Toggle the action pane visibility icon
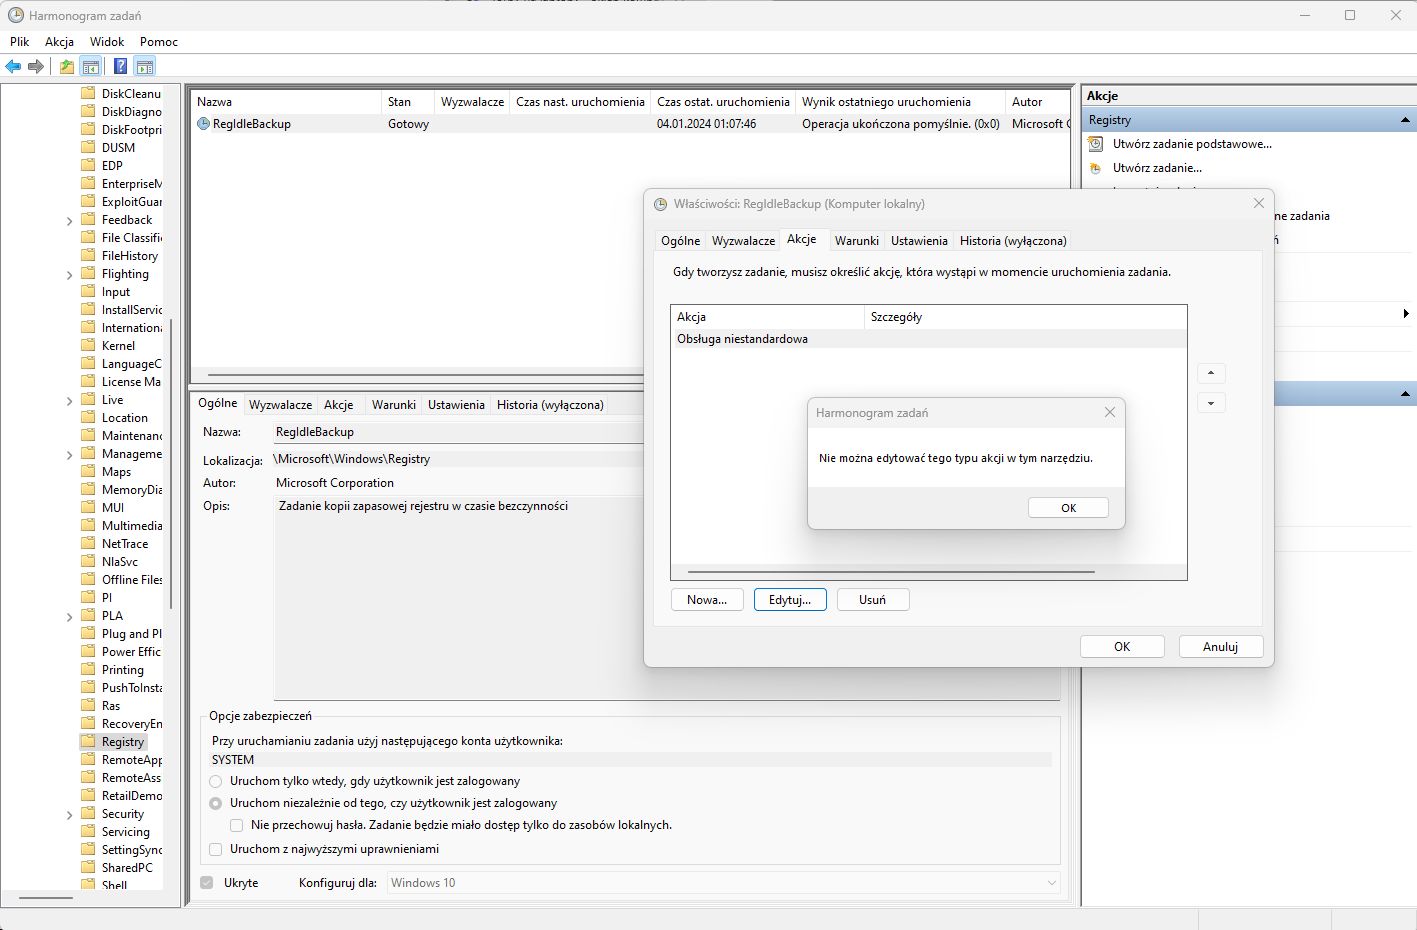1417x930 pixels. coord(146,66)
